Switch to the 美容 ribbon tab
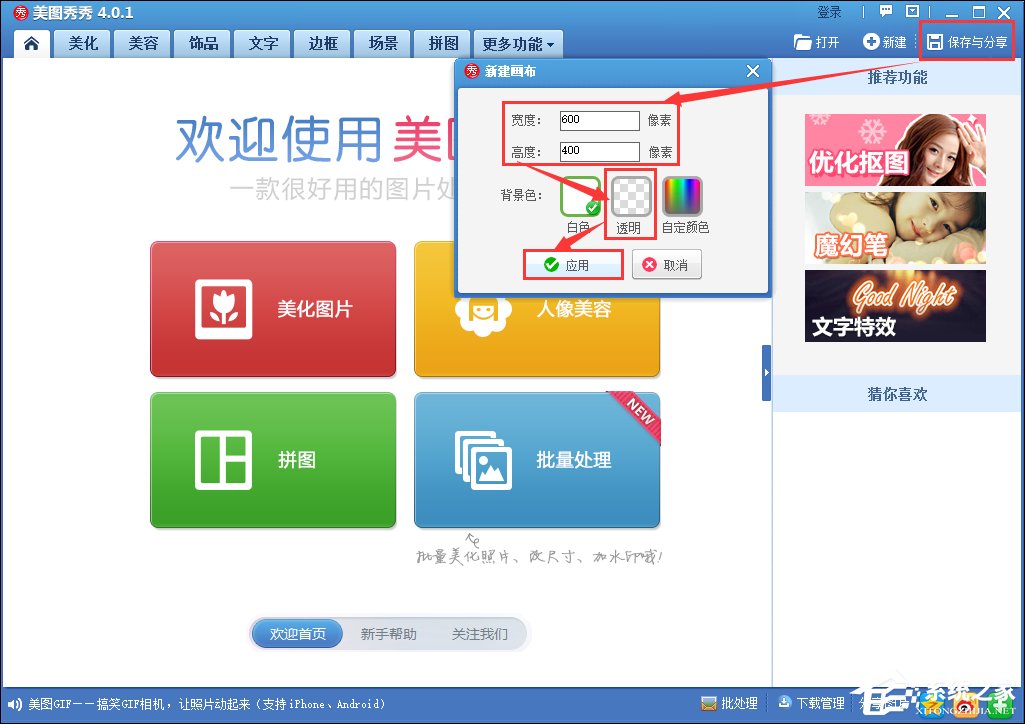 click(141, 43)
